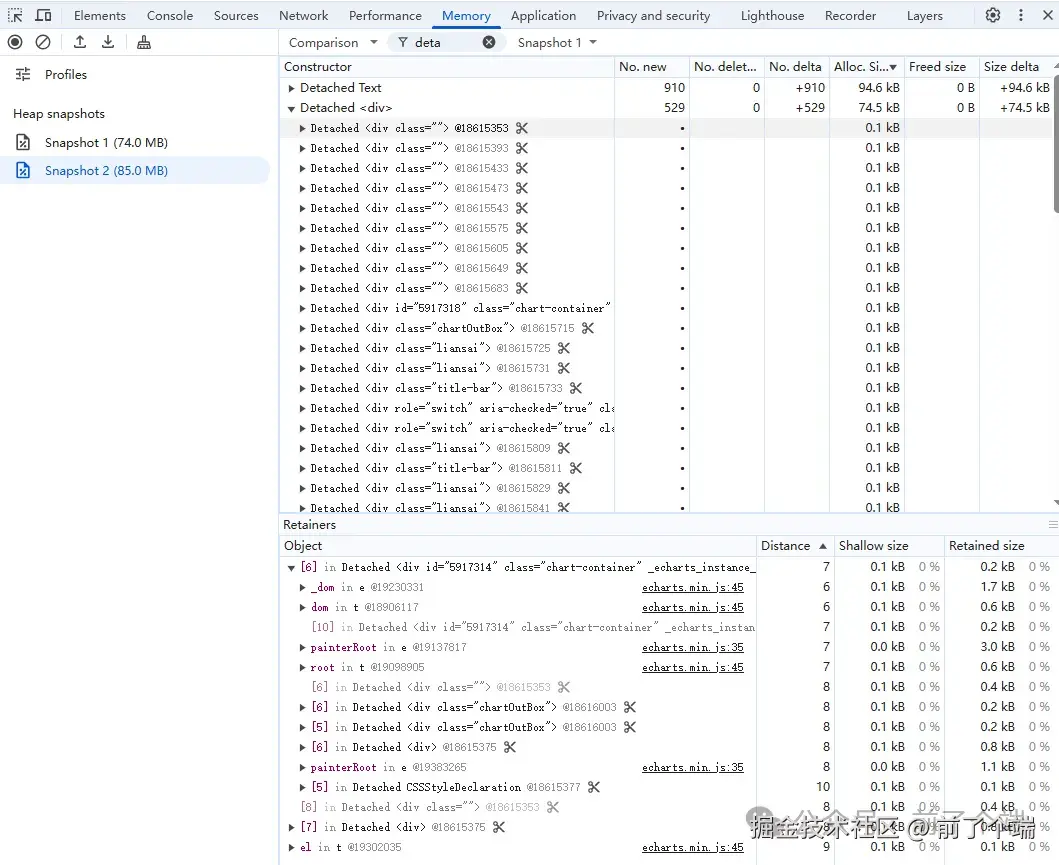
Task: Open echarts.min.js:45 link on _dom row
Action: (x=692, y=587)
